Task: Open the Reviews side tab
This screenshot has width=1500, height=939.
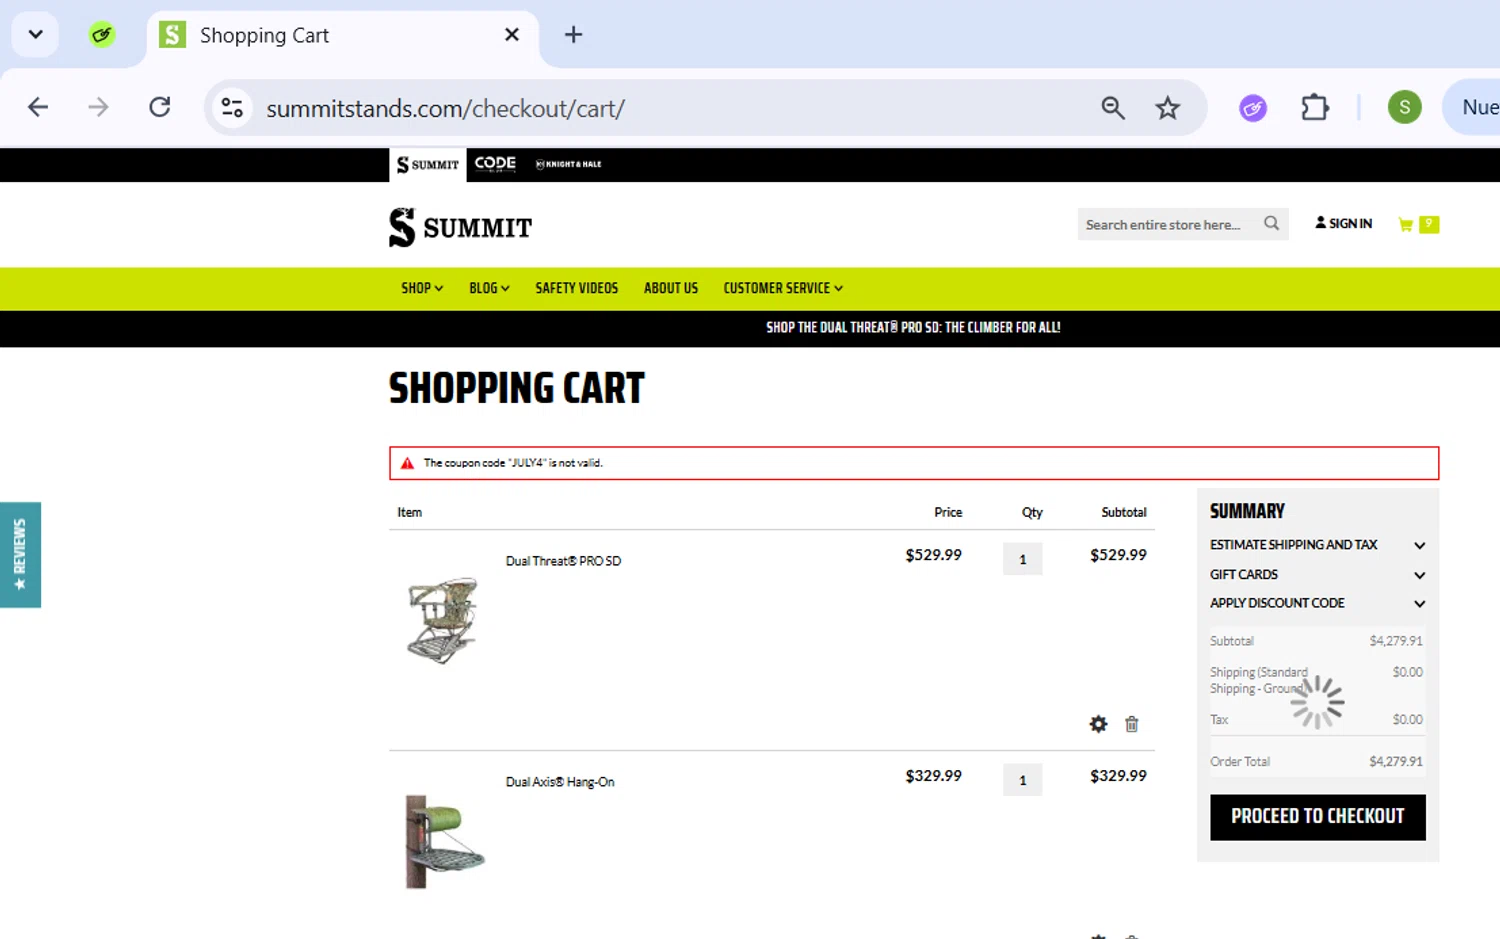Action: coord(20,554)
